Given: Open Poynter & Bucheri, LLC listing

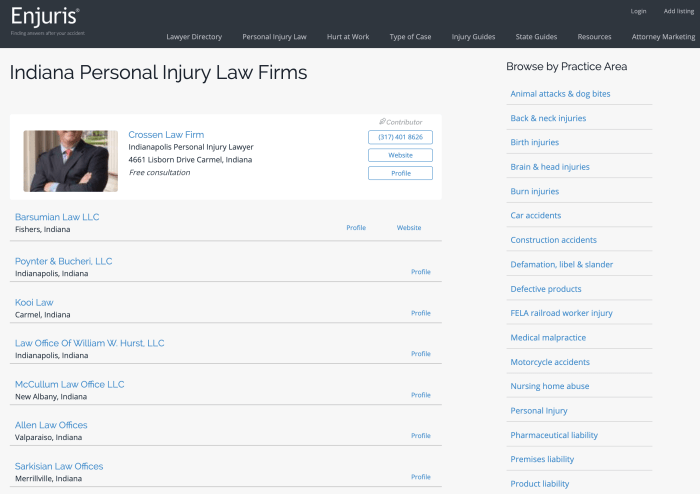Looking at the screenshot, I should pyautogui.click(x=63, y=261).
